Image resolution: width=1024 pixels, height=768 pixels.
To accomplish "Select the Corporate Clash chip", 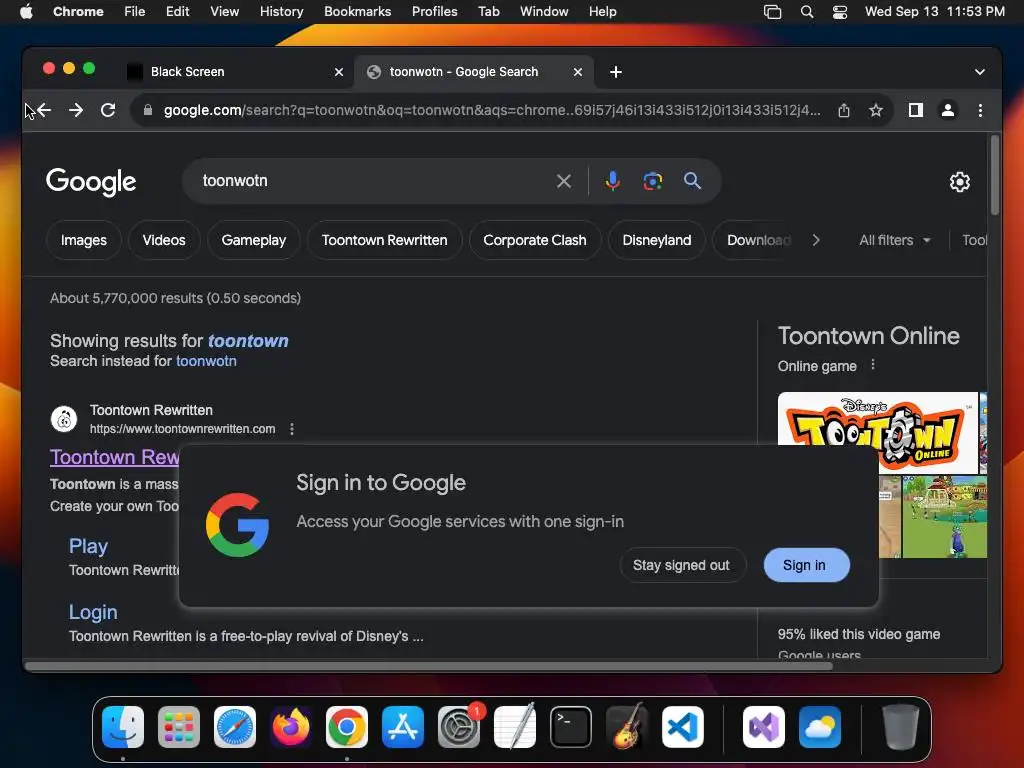I will tap(534, 240).
